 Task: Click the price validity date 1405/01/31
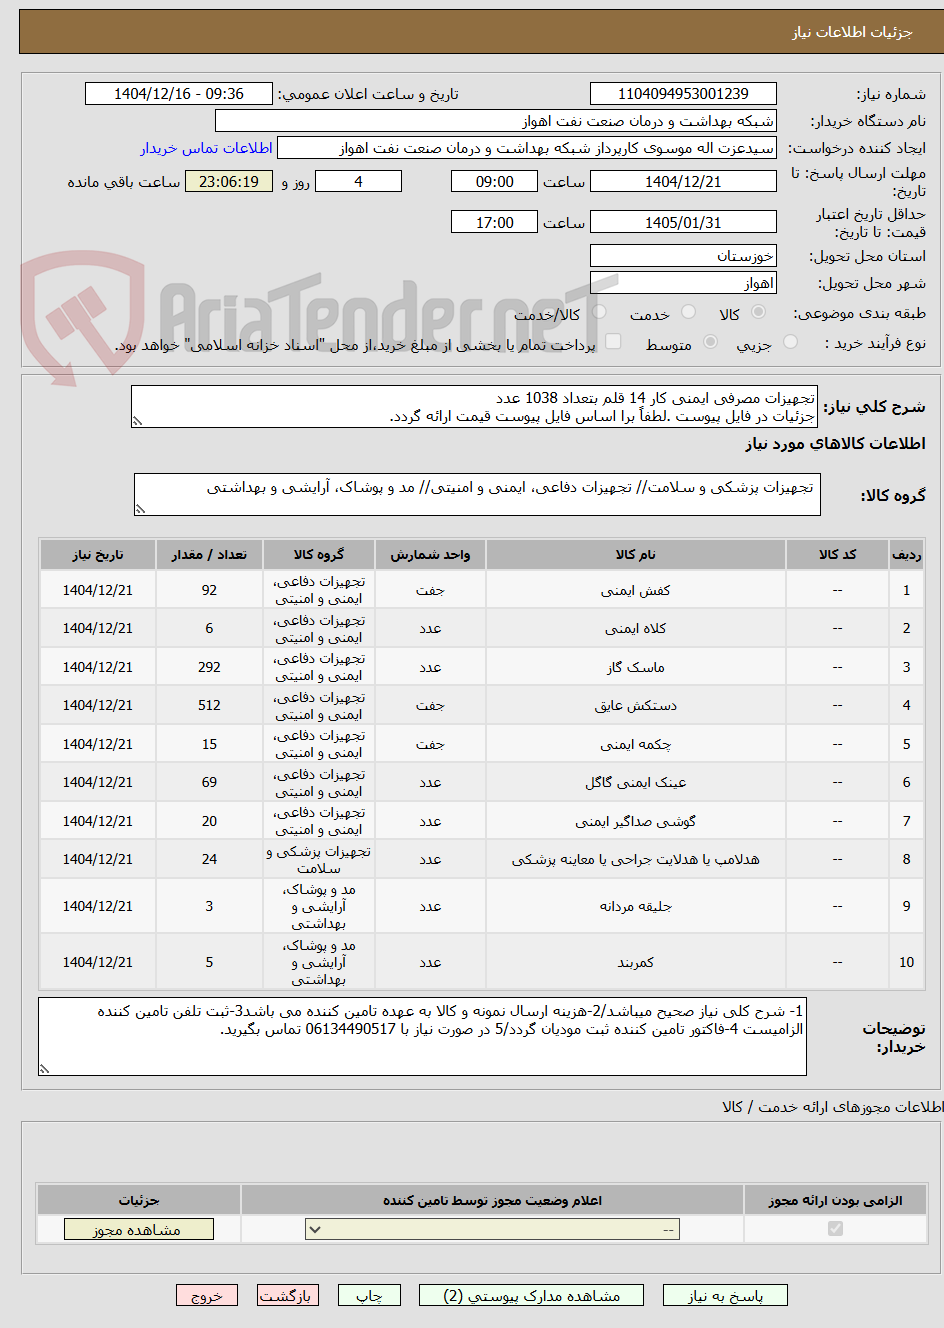[x=683, y=222]
